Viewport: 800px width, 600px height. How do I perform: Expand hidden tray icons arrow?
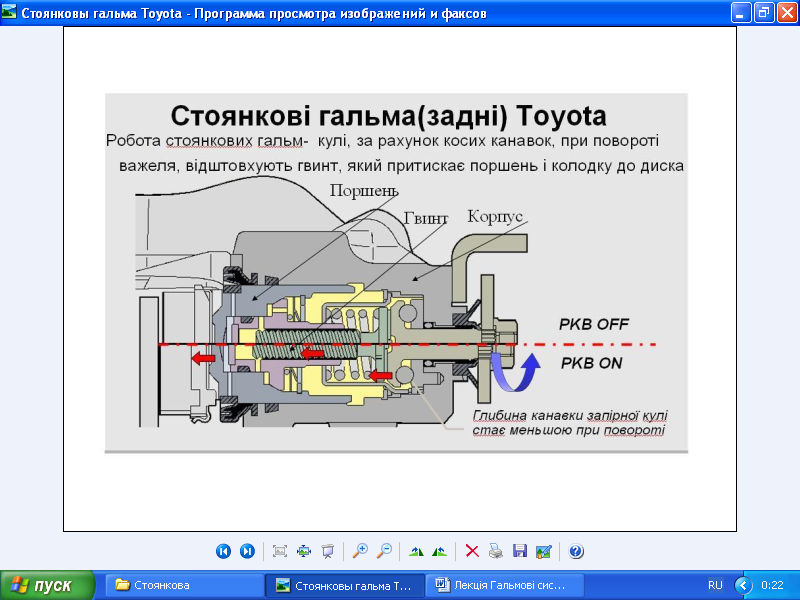743,585
